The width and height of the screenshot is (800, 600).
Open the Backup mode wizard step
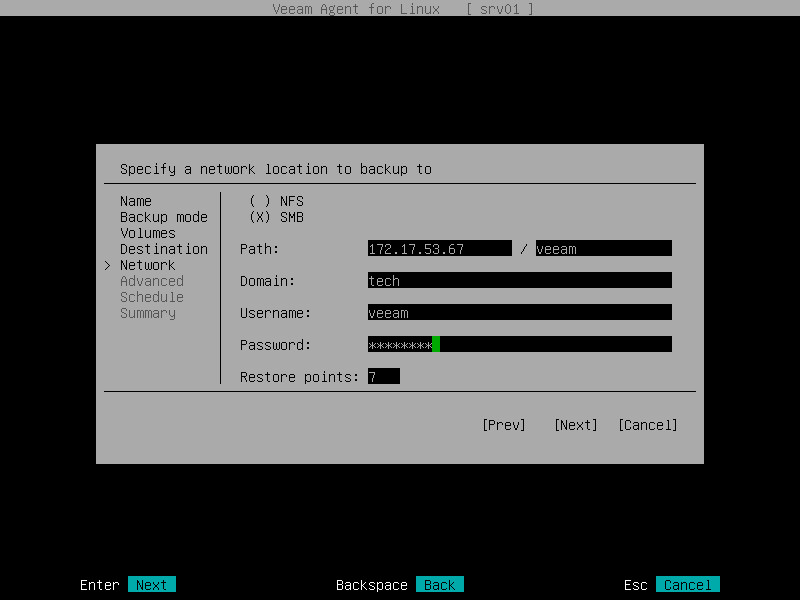(x=164, y=217)
